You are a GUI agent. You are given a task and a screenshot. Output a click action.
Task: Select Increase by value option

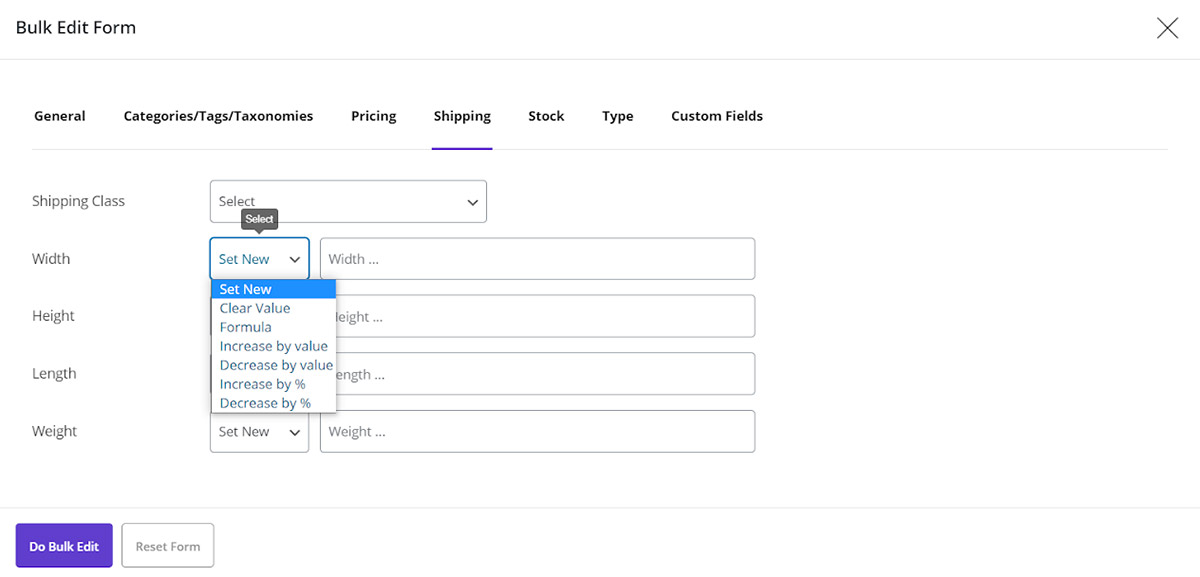pos(274,346)
